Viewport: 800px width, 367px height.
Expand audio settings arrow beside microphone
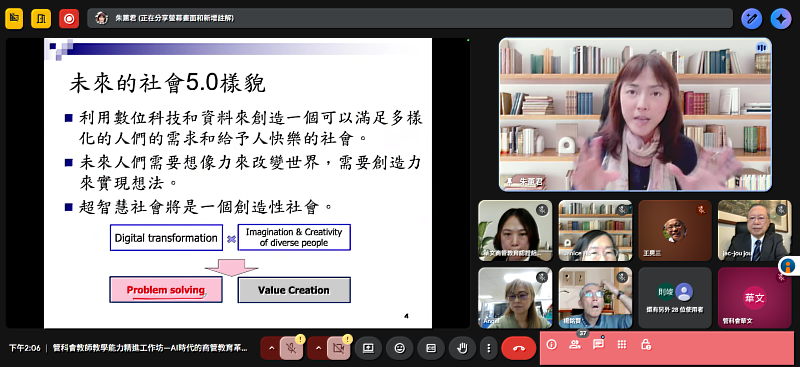(271, 348)
